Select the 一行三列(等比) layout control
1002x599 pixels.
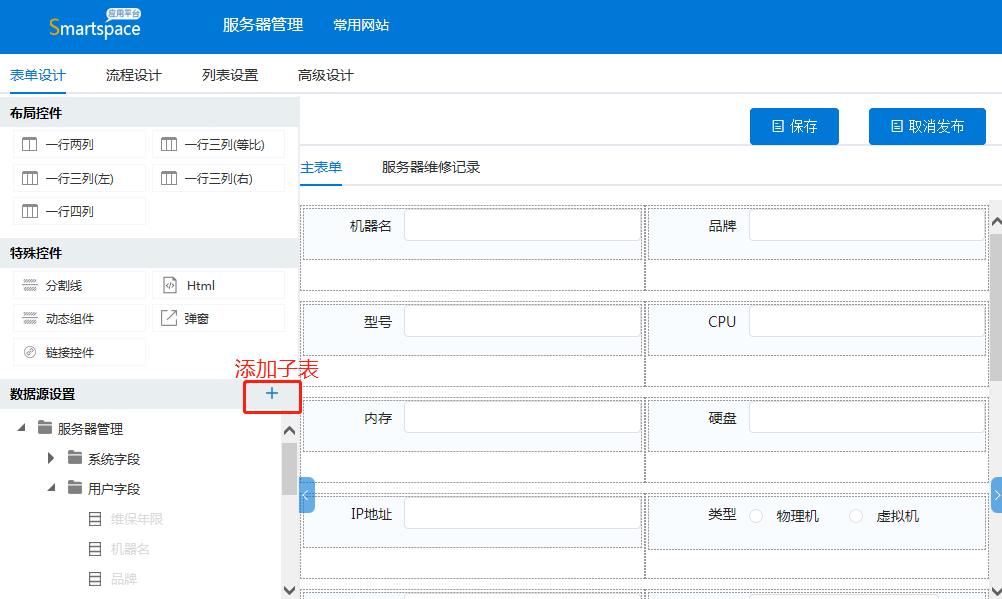(x=219, y=144)
